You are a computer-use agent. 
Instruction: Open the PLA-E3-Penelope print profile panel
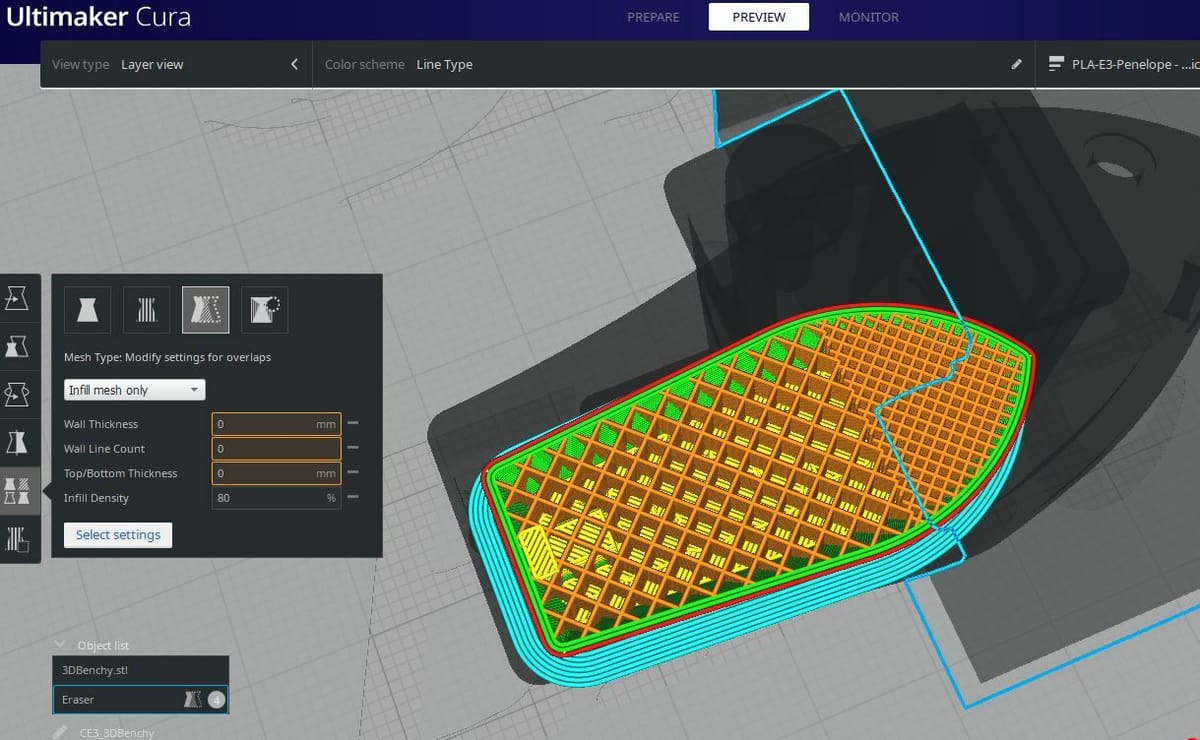pos(1117,64)
